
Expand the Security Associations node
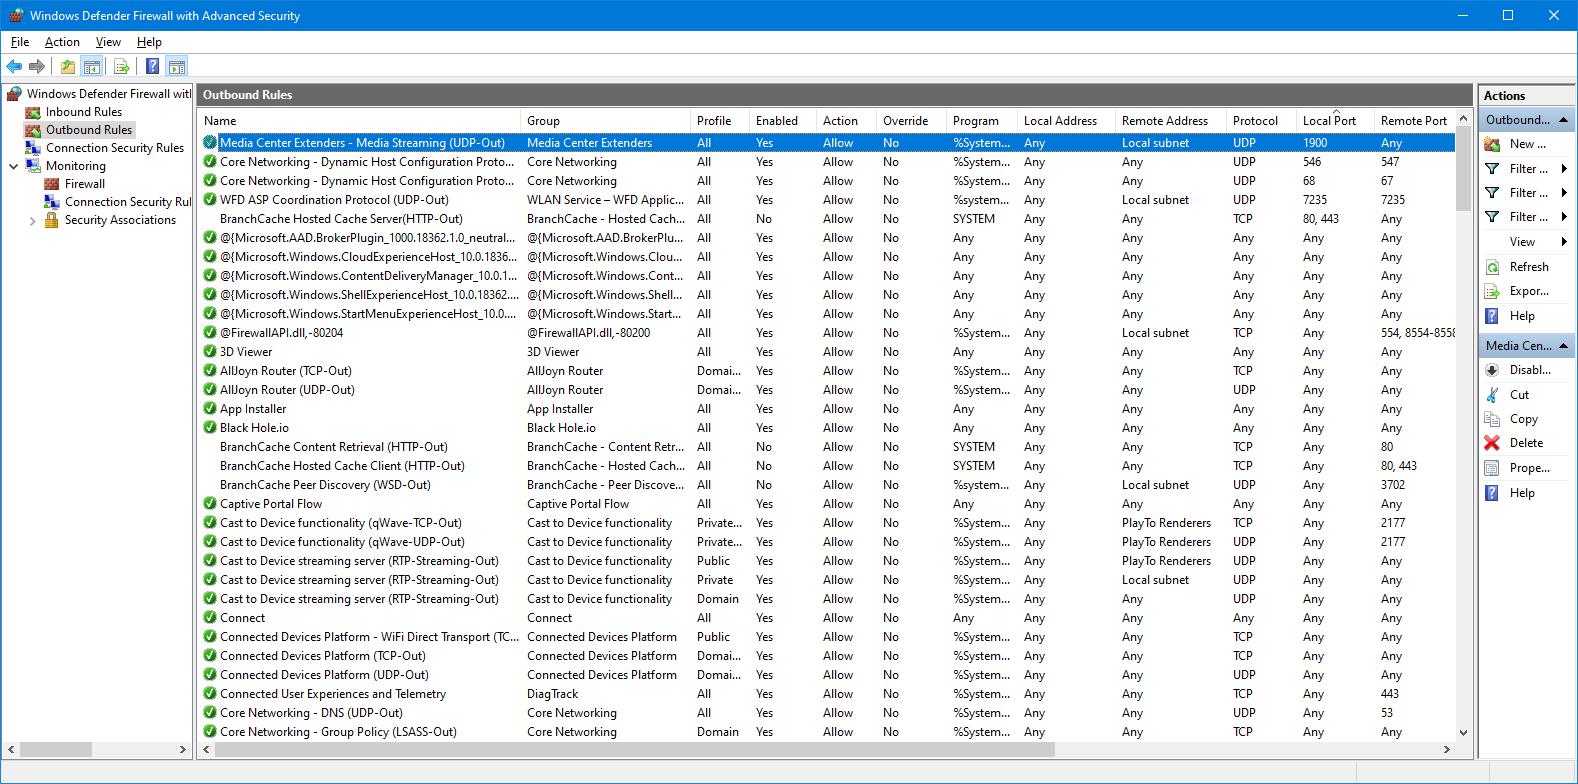click(x=32, y=221)
